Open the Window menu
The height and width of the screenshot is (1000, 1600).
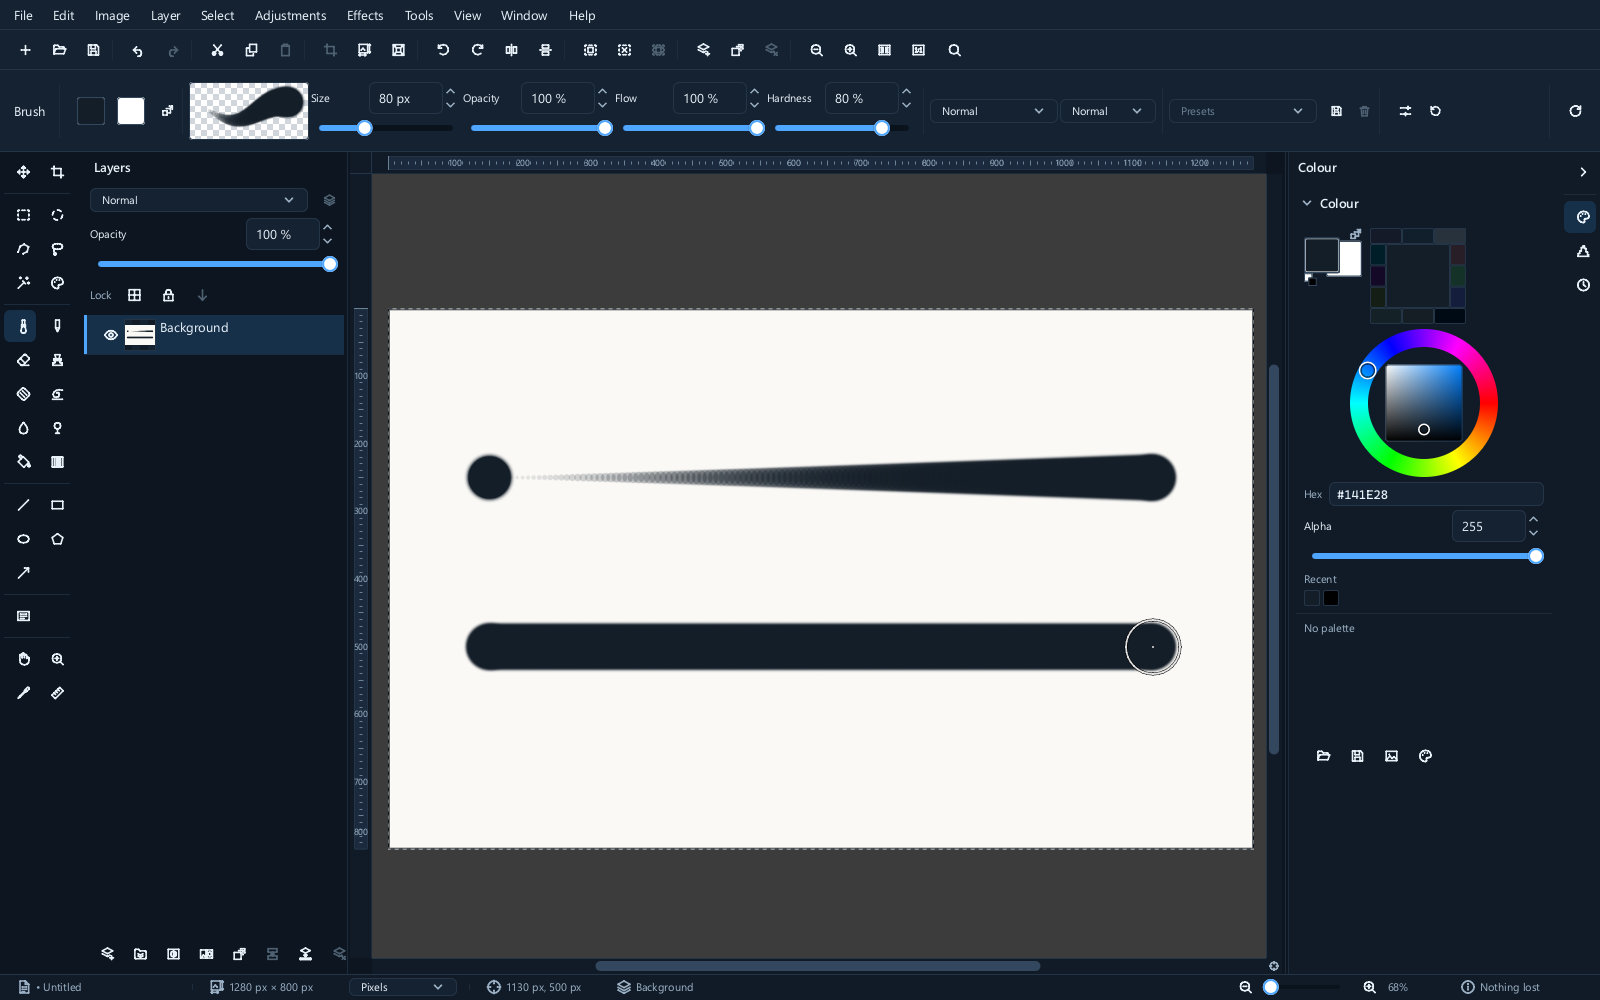[x=524, y=16]
